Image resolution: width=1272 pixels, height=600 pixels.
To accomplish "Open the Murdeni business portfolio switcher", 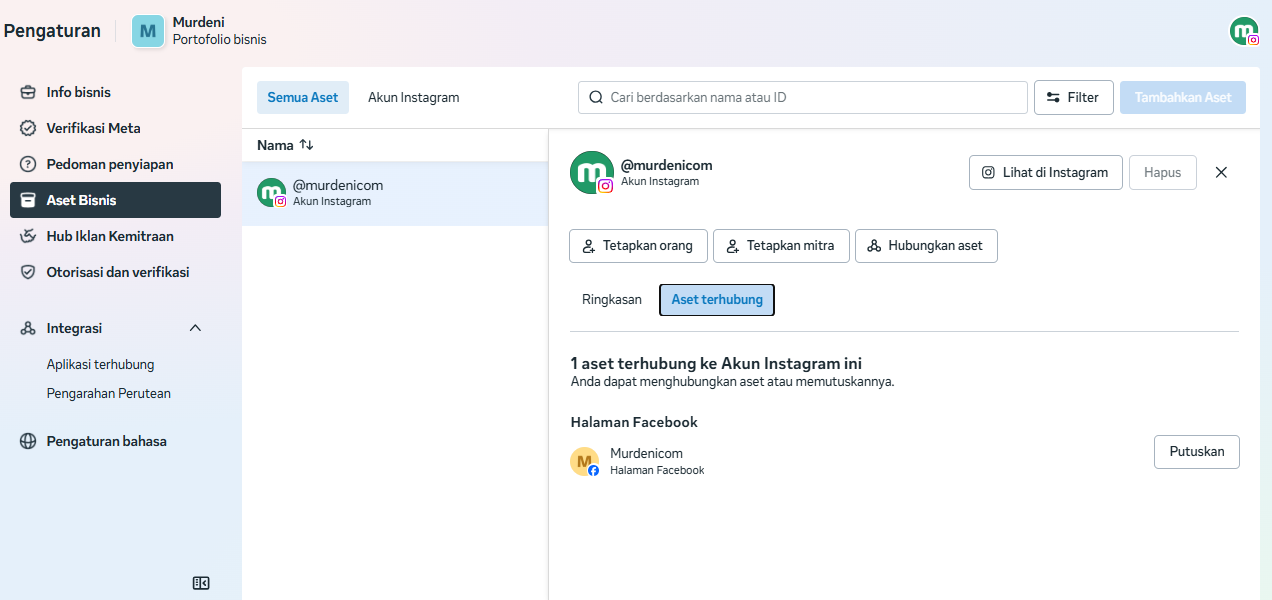I will (200, 31).
